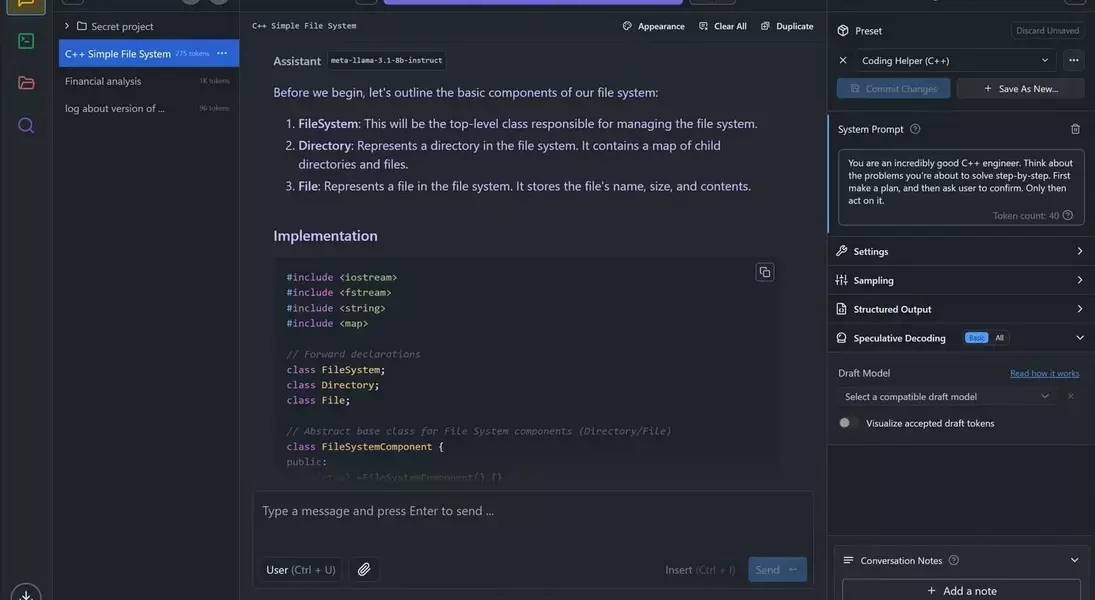Click the System Prompt help icon
Image resolution: width=1095 pixels, height=600 pixels.
click(915, 129)
